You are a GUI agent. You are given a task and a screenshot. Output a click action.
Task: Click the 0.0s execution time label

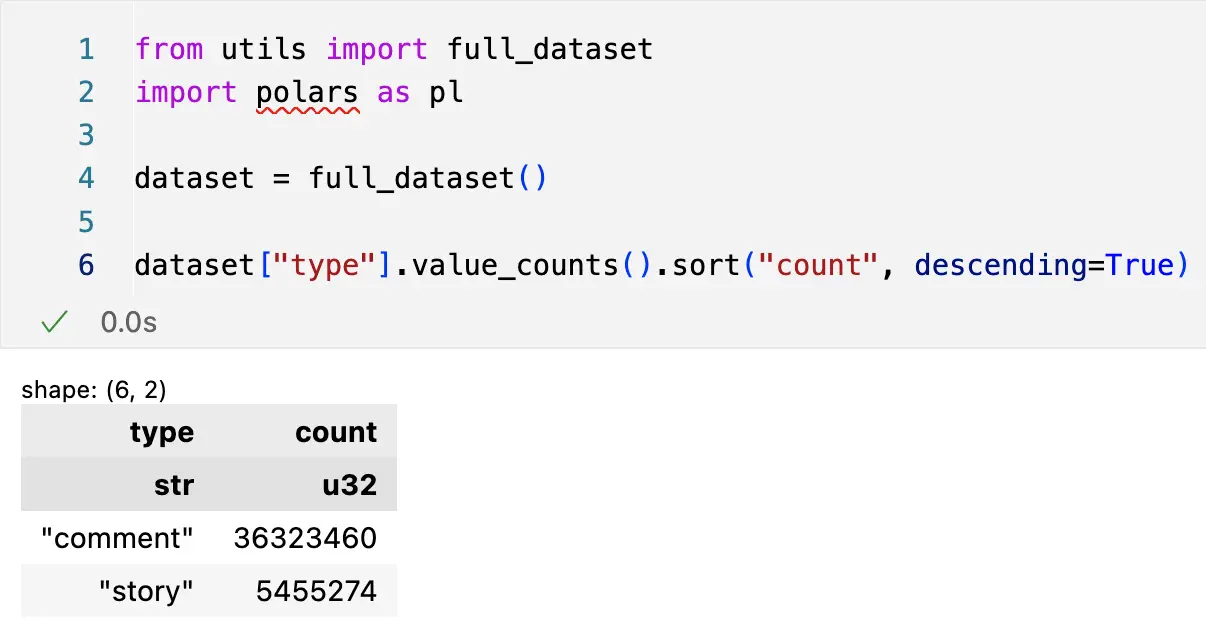(129, 323)
